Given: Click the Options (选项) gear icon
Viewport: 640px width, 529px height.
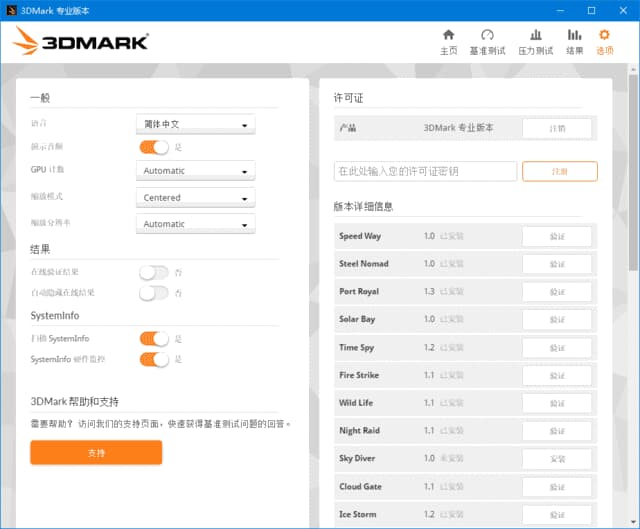Looking at the screenshot, I should coord(604,36).
